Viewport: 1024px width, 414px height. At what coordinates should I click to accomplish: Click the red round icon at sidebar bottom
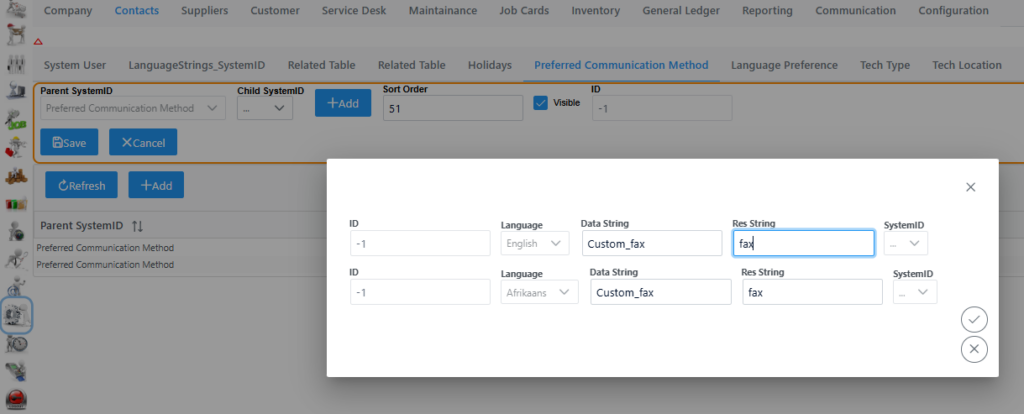click(x=16, y=400)
